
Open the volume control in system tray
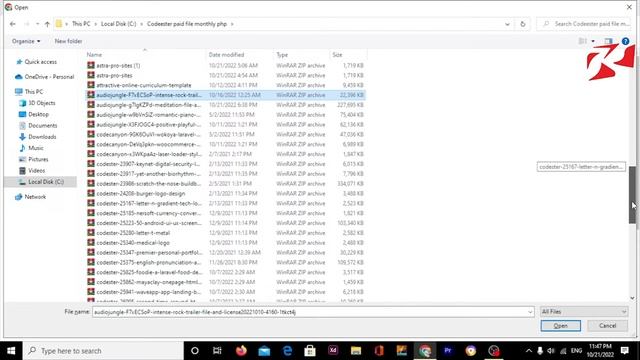click(551, 351)
